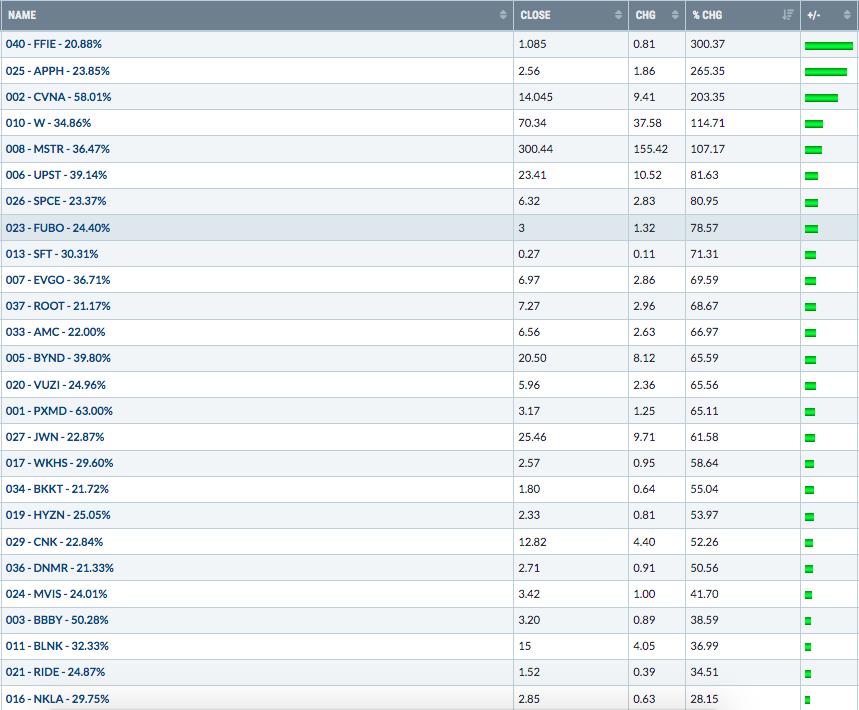The height and width of the screenshot is (710, 859).
Task: Open the 008 - MSTR - 36.47% link
Action: [58, 149]
